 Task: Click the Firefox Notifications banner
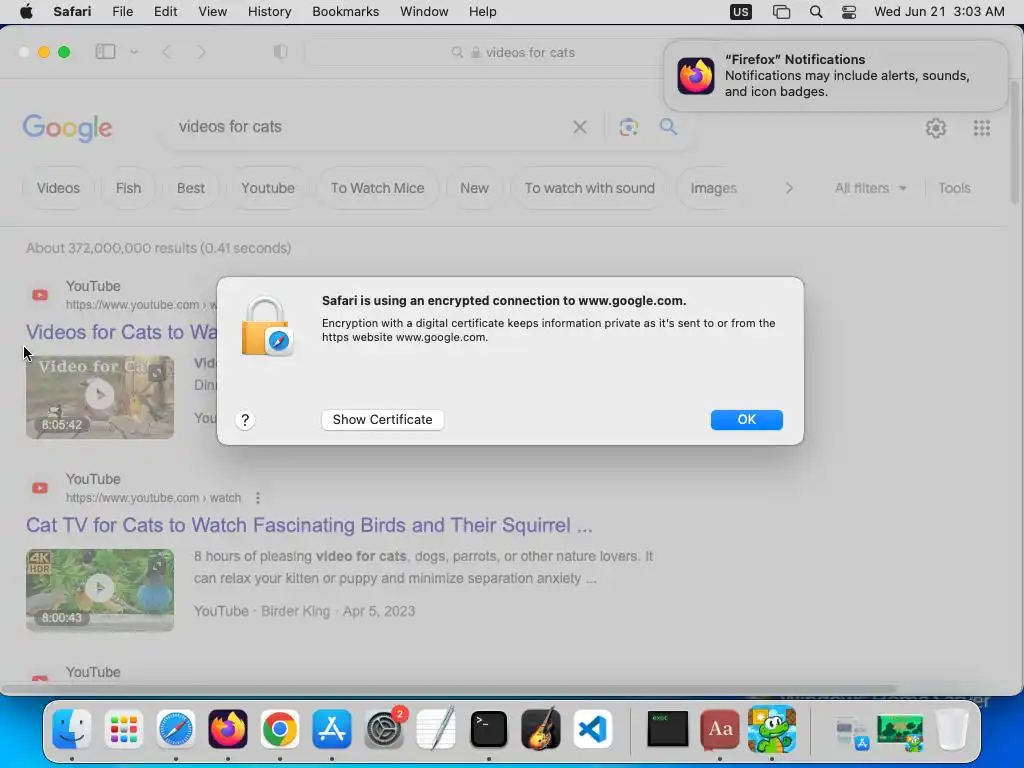tap(836, 76)
